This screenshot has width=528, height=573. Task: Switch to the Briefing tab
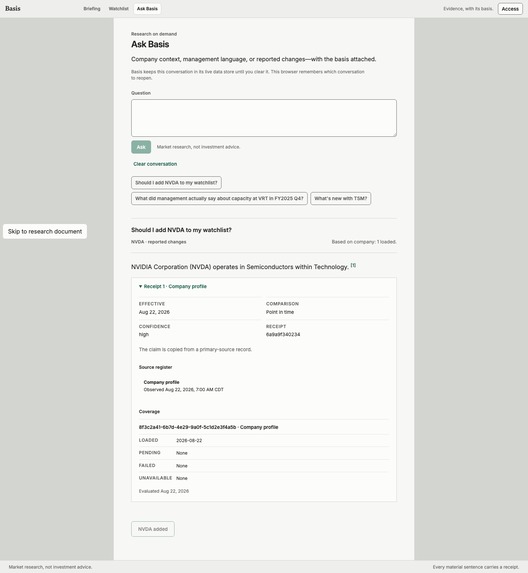point(92,8)
